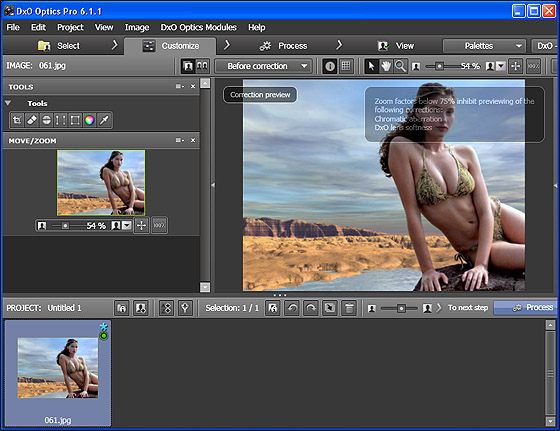The width and height of the screenshot is (560, 431).
Task: Close the TOOLS palette
Action: coord(193,86)
